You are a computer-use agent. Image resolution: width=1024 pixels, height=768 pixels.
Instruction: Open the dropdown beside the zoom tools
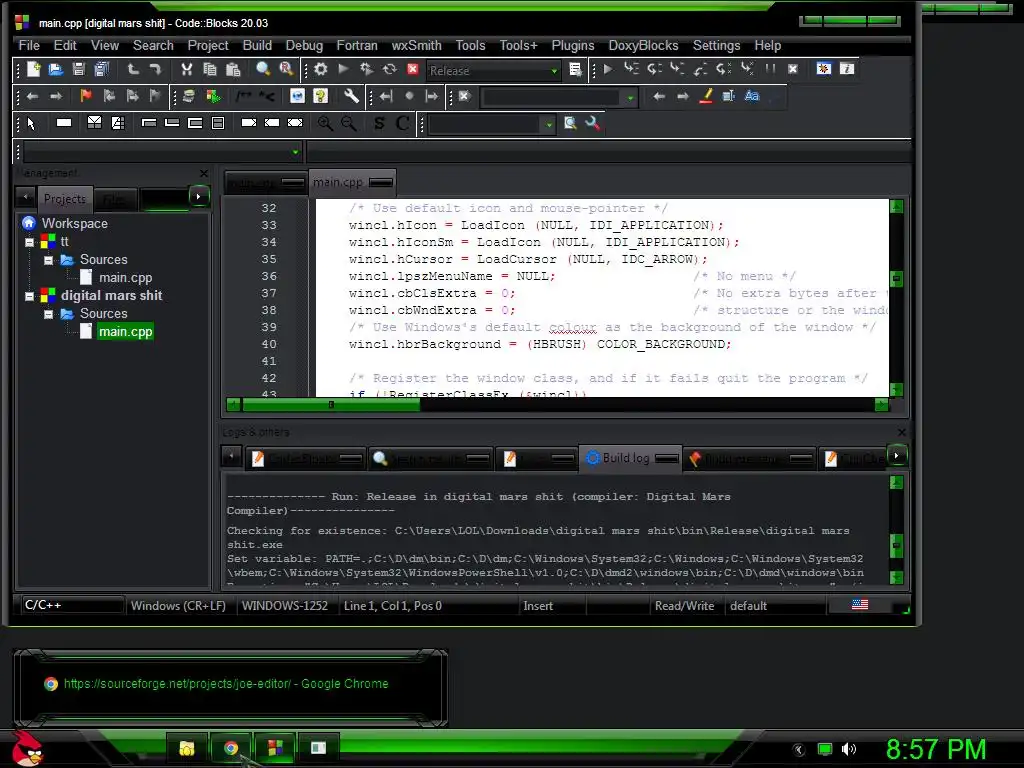549,124
